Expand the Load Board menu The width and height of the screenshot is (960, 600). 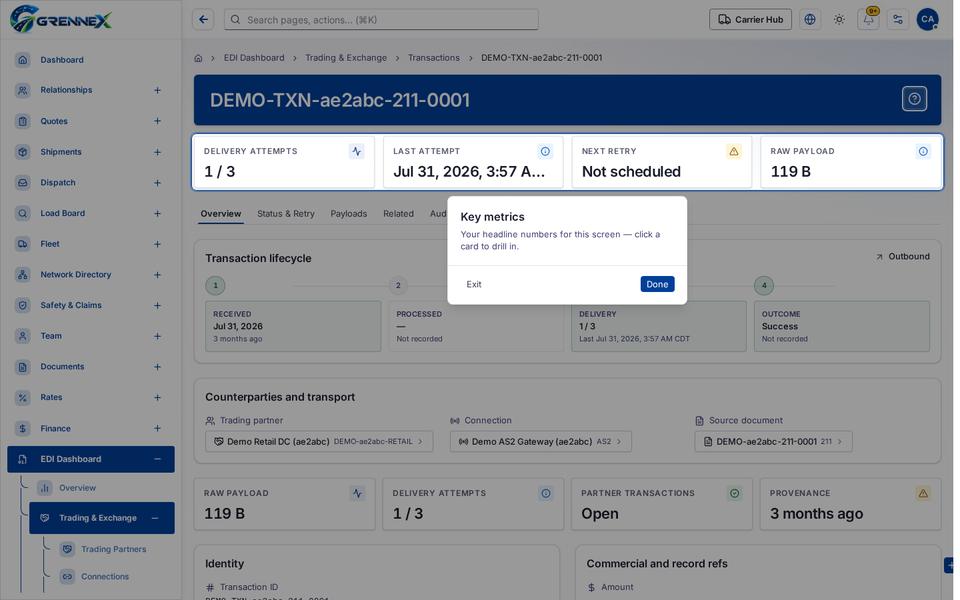157,213
